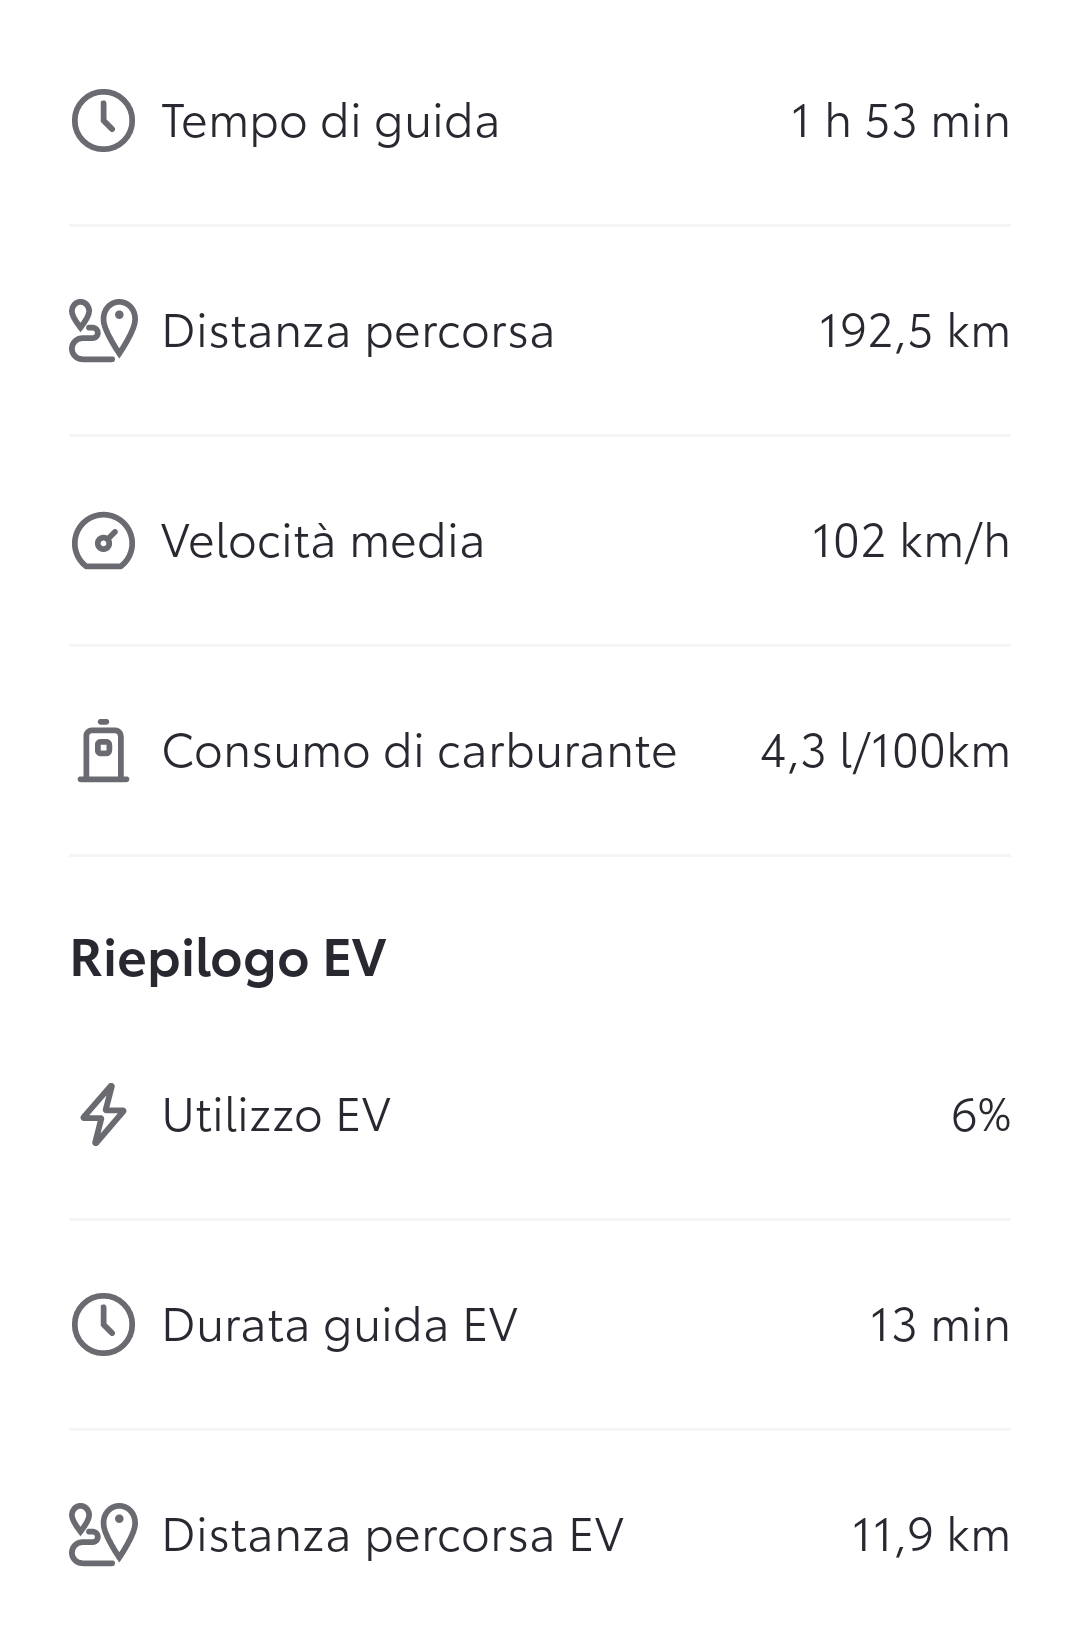The height and width of the screenshot is (1635, 1080).
Task: Open the Consumo di carburante label
Action: (419, 751)
